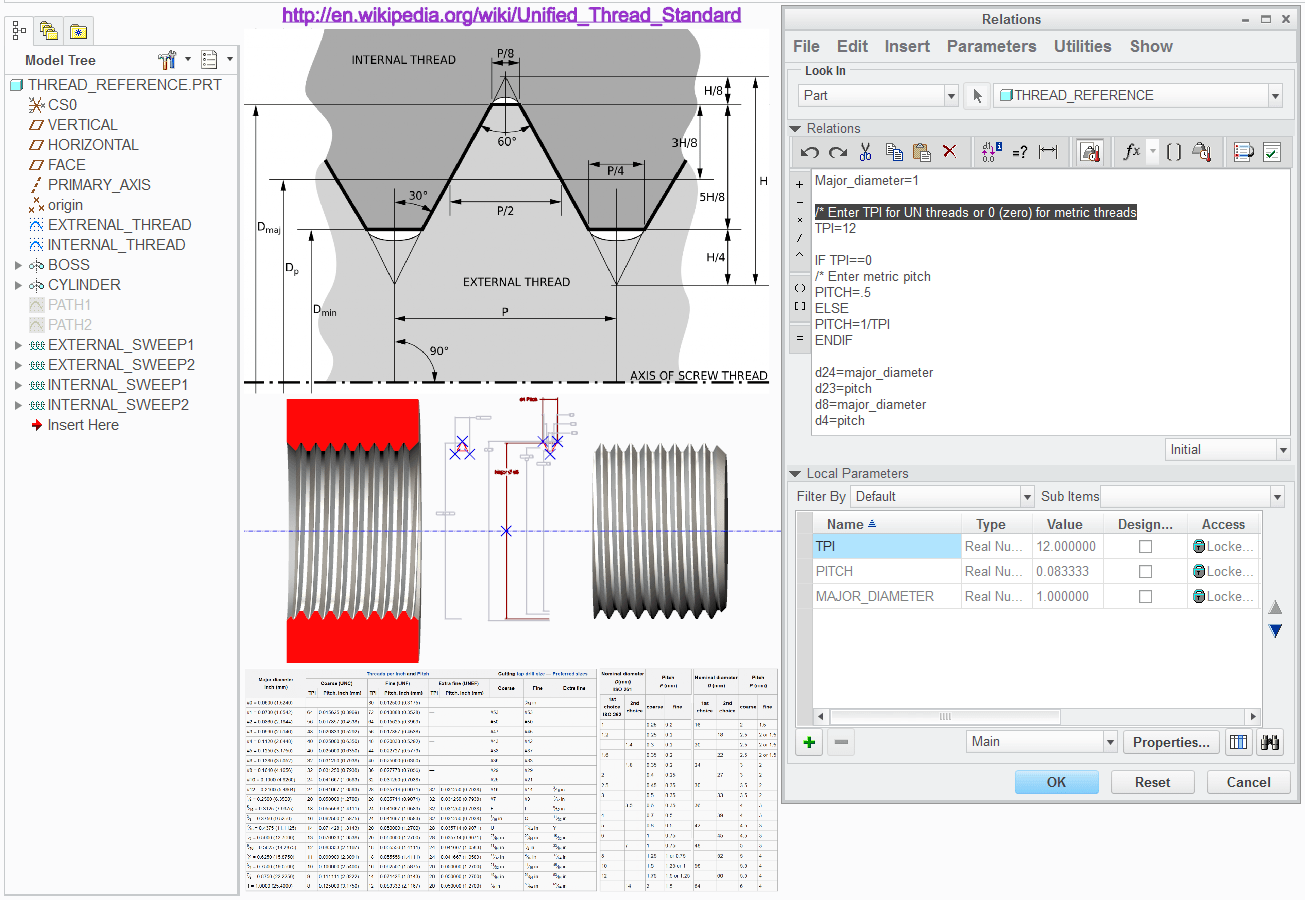The image size is (1305, 900).
Task: Confirm the relations with OK
Action: [x=1056, y=783]
